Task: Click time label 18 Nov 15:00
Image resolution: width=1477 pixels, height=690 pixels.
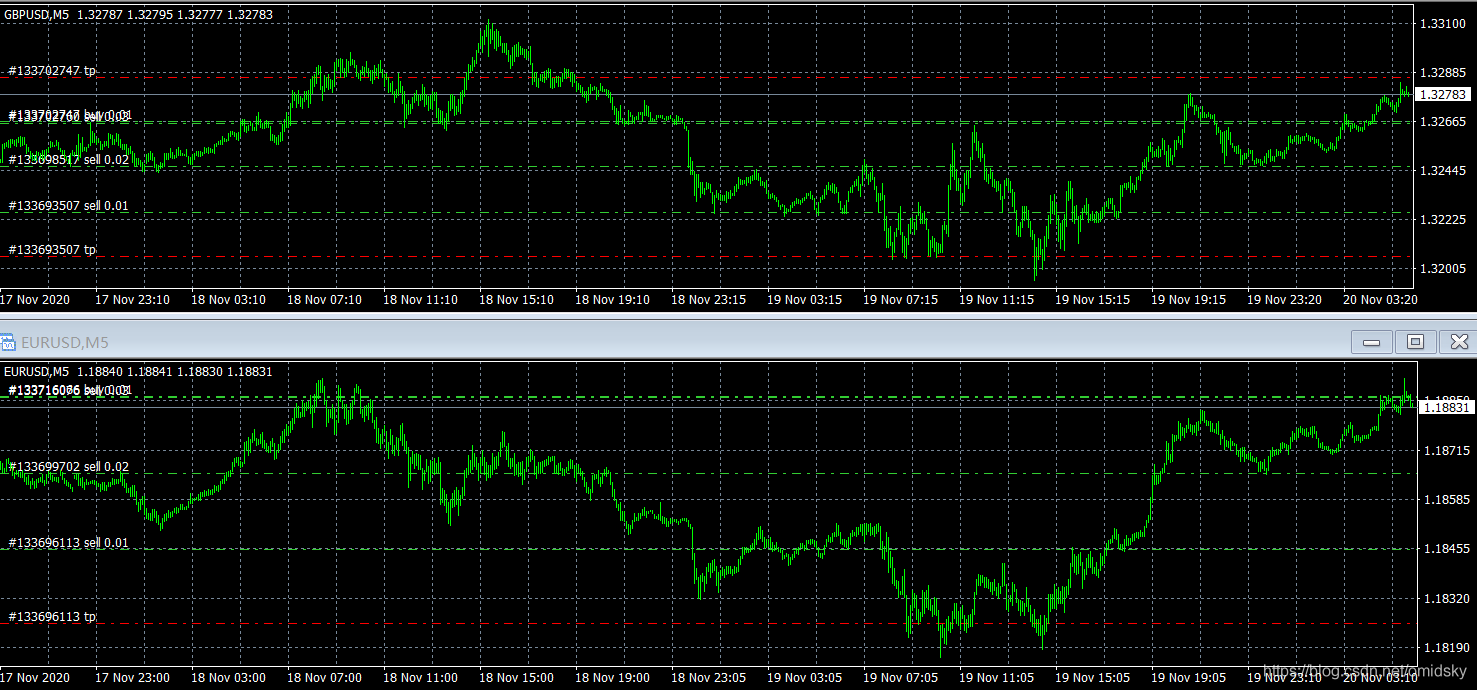Action: click(x=516, y=678)
